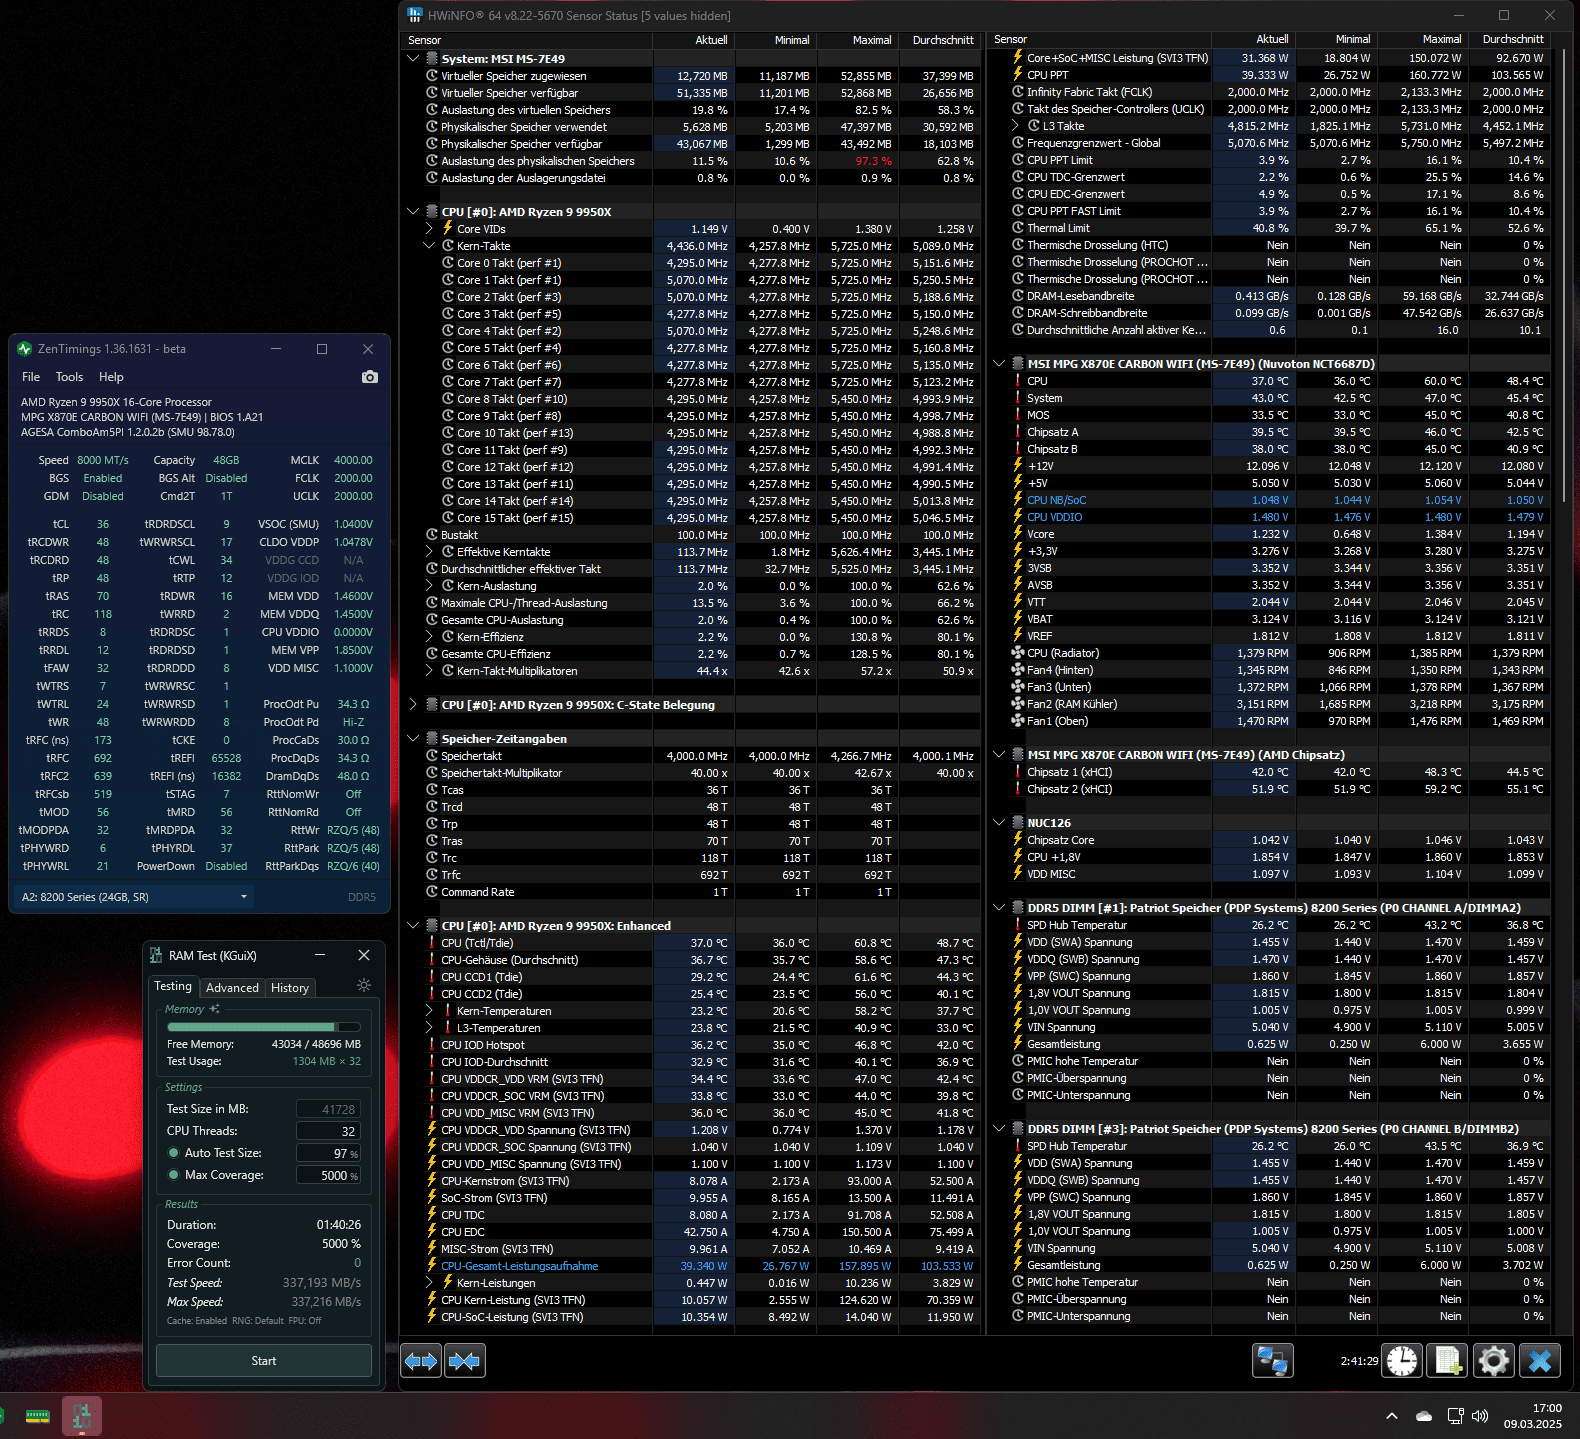Collapse the Kern-Takte sub-tree
1580x1439 pixels.
(x=429, y=246)
